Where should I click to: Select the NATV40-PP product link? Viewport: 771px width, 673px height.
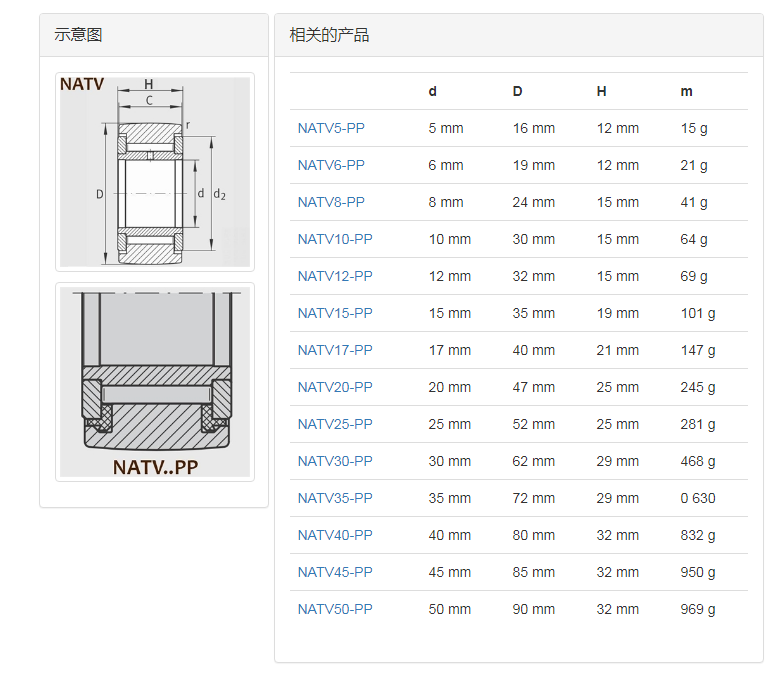334,535
